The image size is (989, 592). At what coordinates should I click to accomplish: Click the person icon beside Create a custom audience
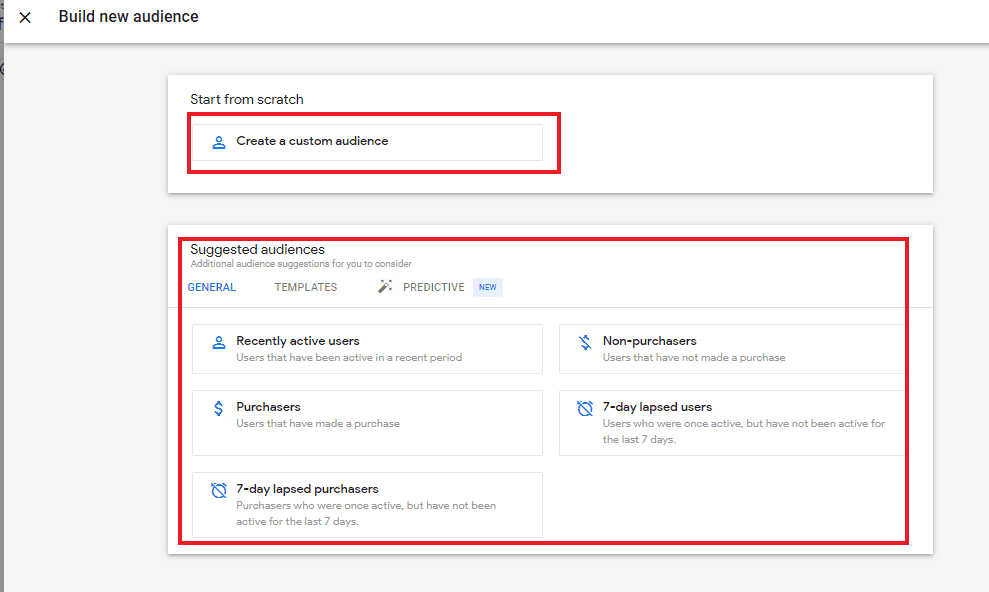[x=219, y=142]
